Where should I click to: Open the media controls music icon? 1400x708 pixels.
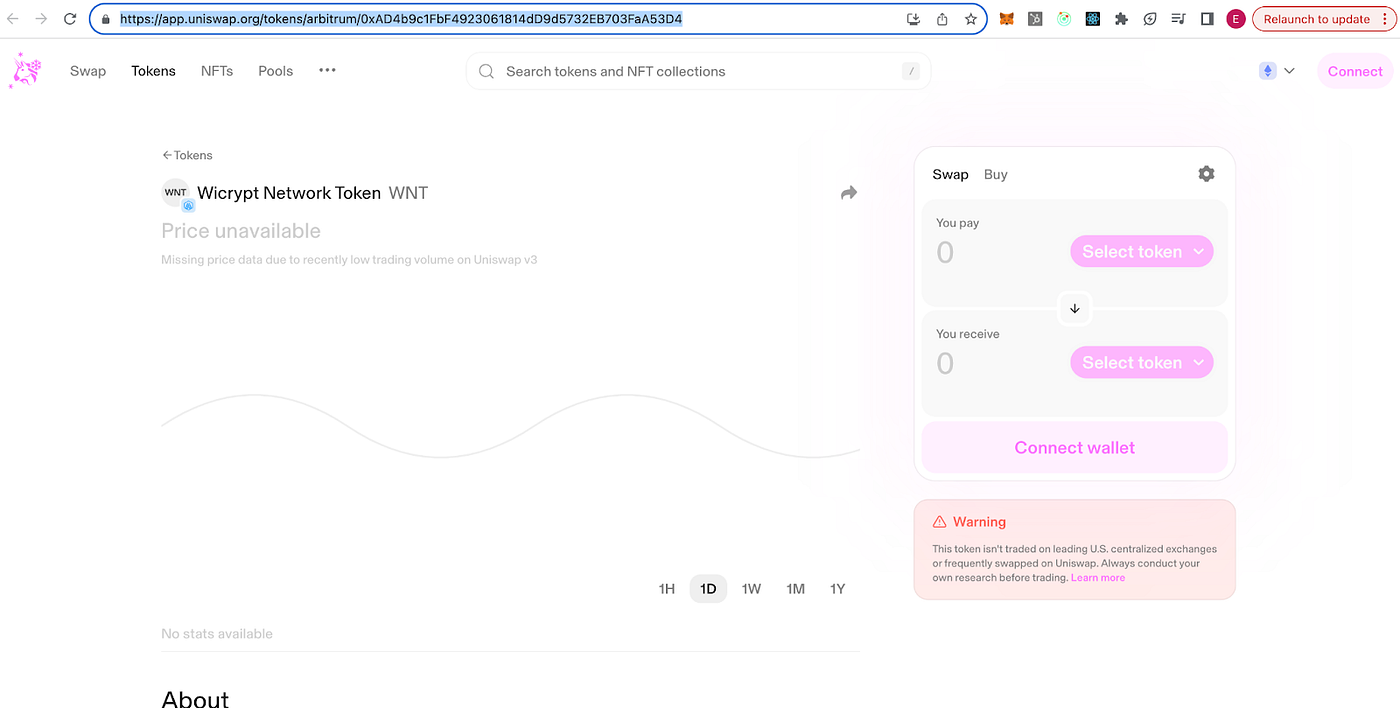[1178, 19]
